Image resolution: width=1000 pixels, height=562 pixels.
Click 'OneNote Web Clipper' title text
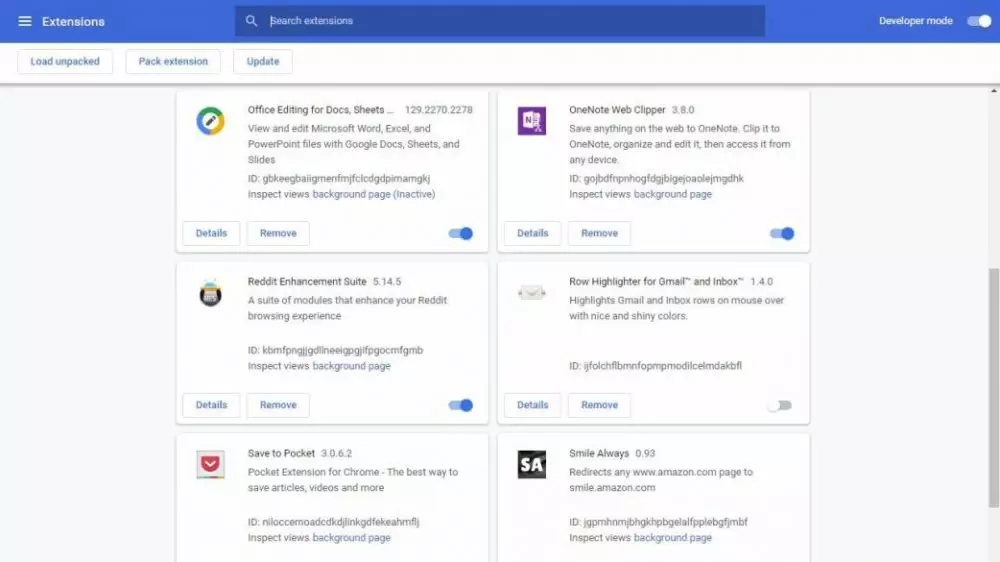[617, 110]
